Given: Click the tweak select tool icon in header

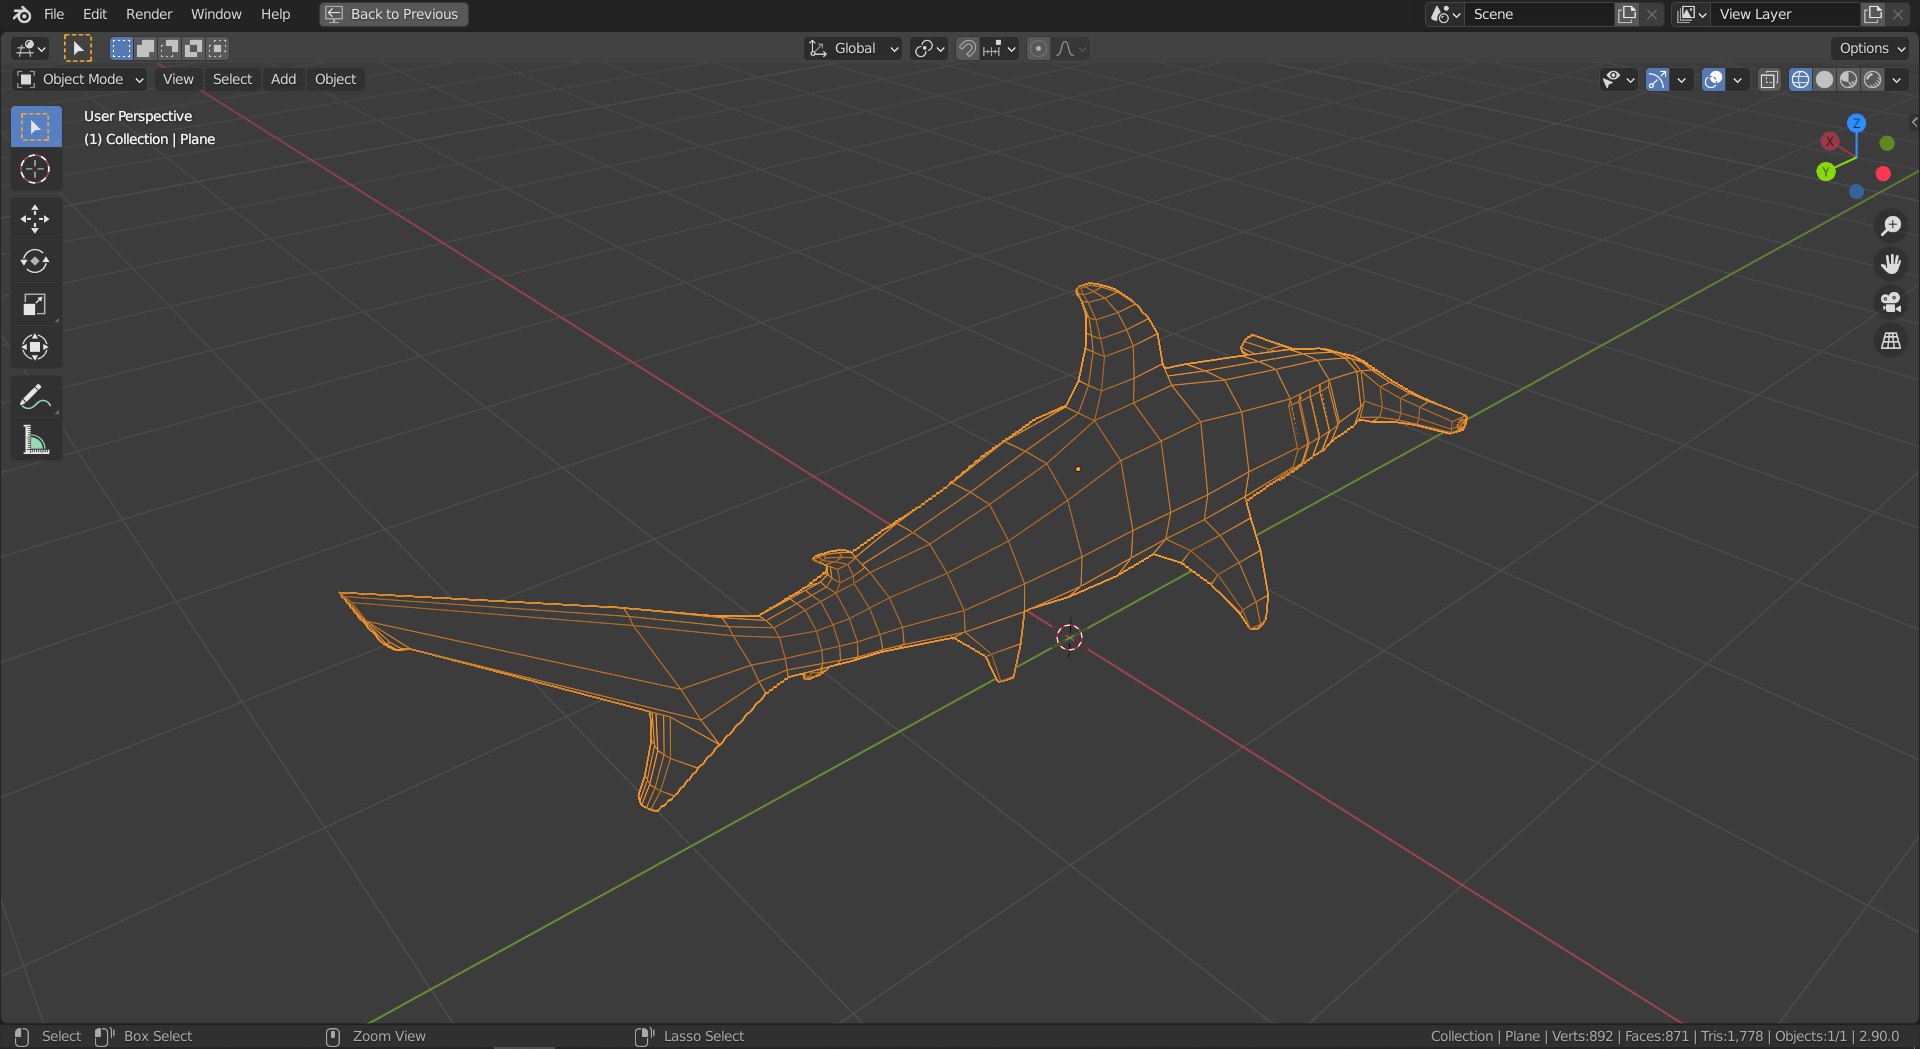Looking at the screenshot, I should coord(77,48).
